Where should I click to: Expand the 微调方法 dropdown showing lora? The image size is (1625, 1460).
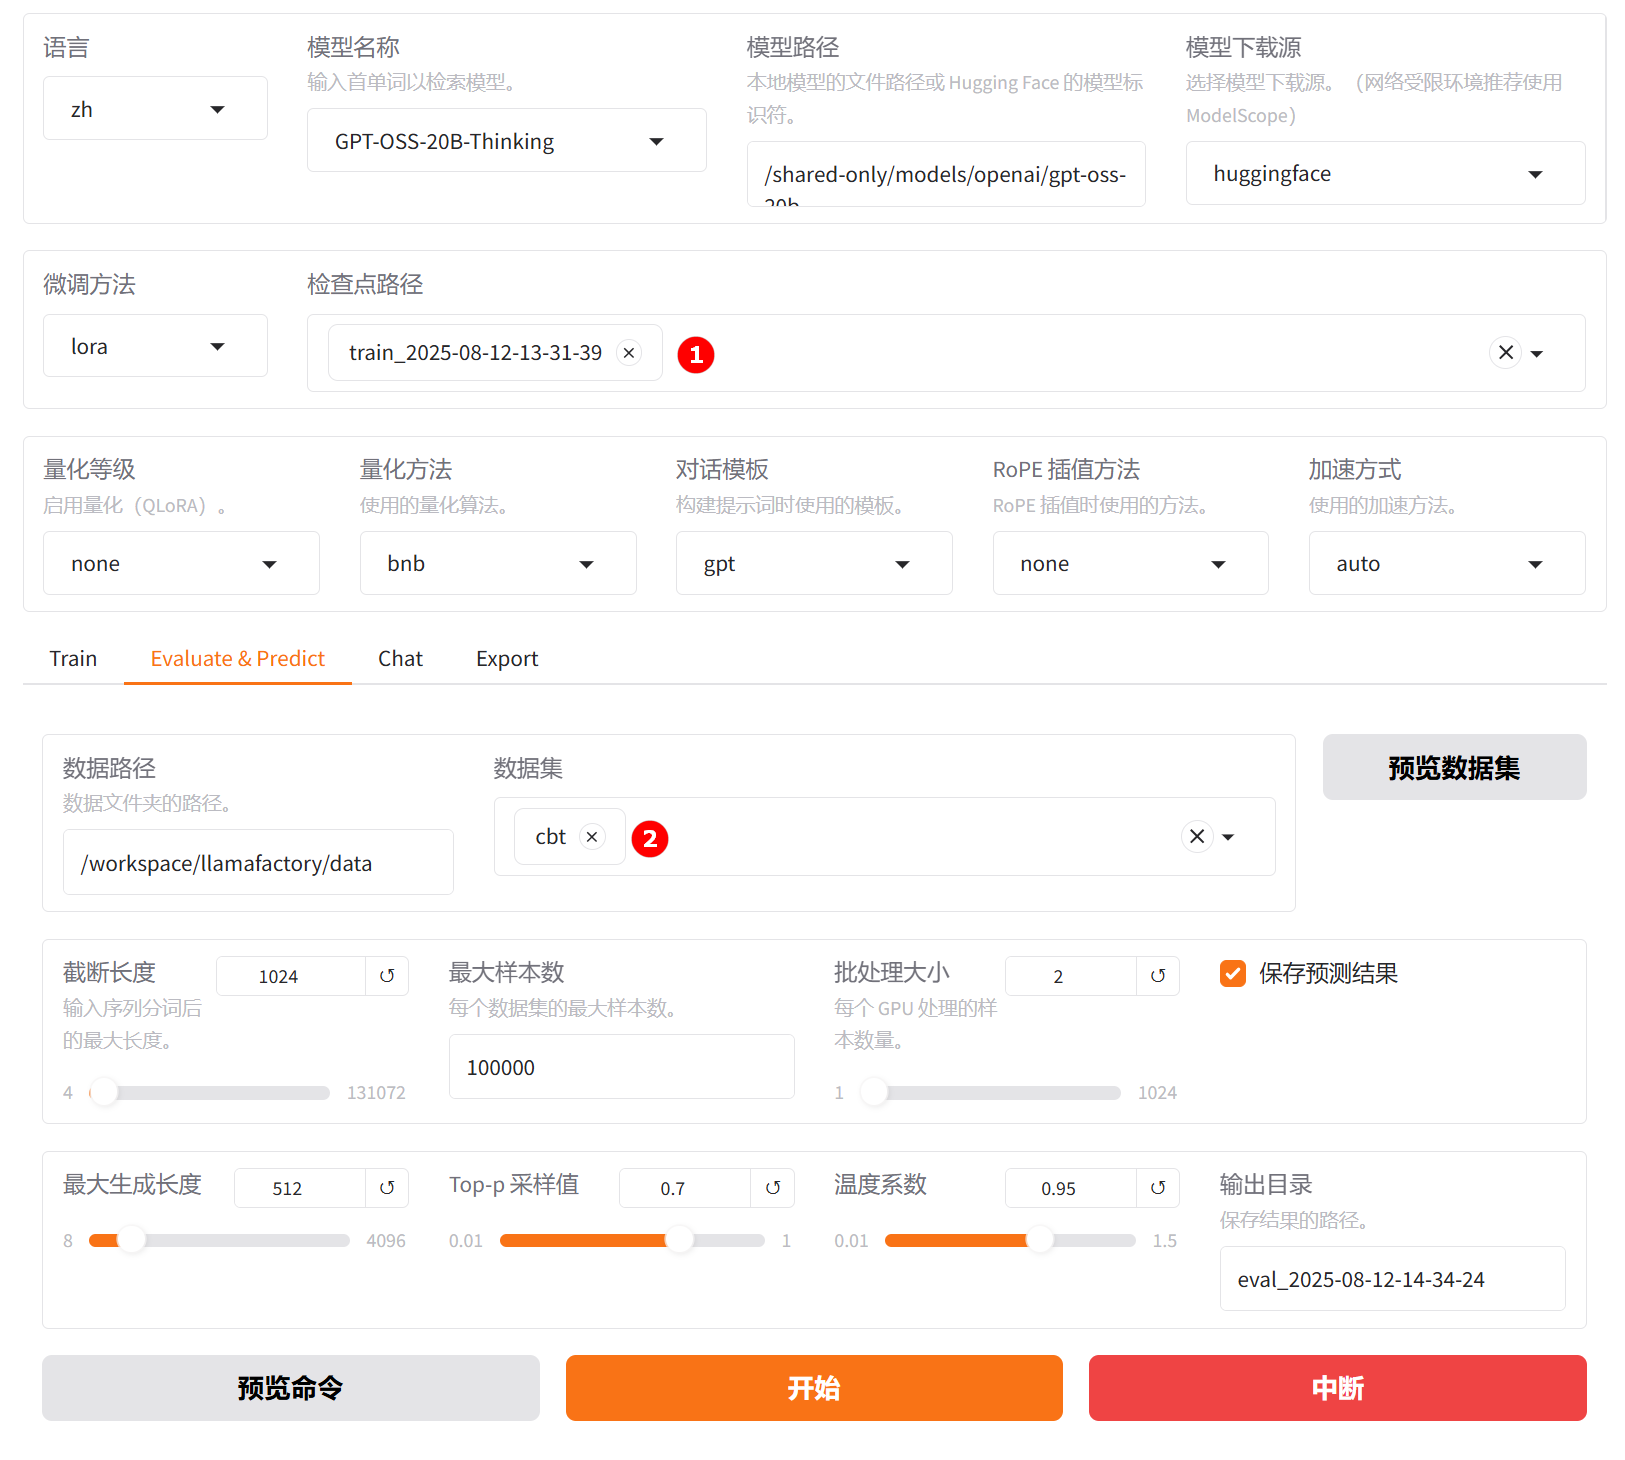155,346
